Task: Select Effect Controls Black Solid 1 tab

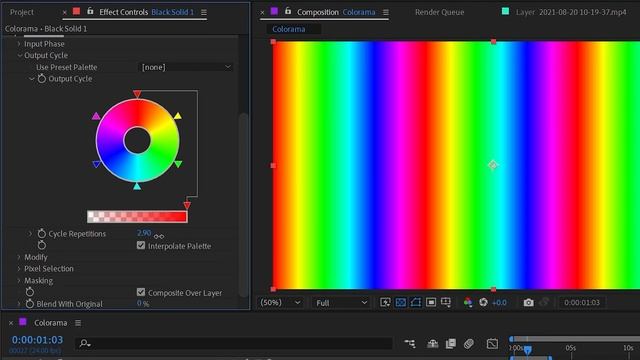Action: point(147,12)
